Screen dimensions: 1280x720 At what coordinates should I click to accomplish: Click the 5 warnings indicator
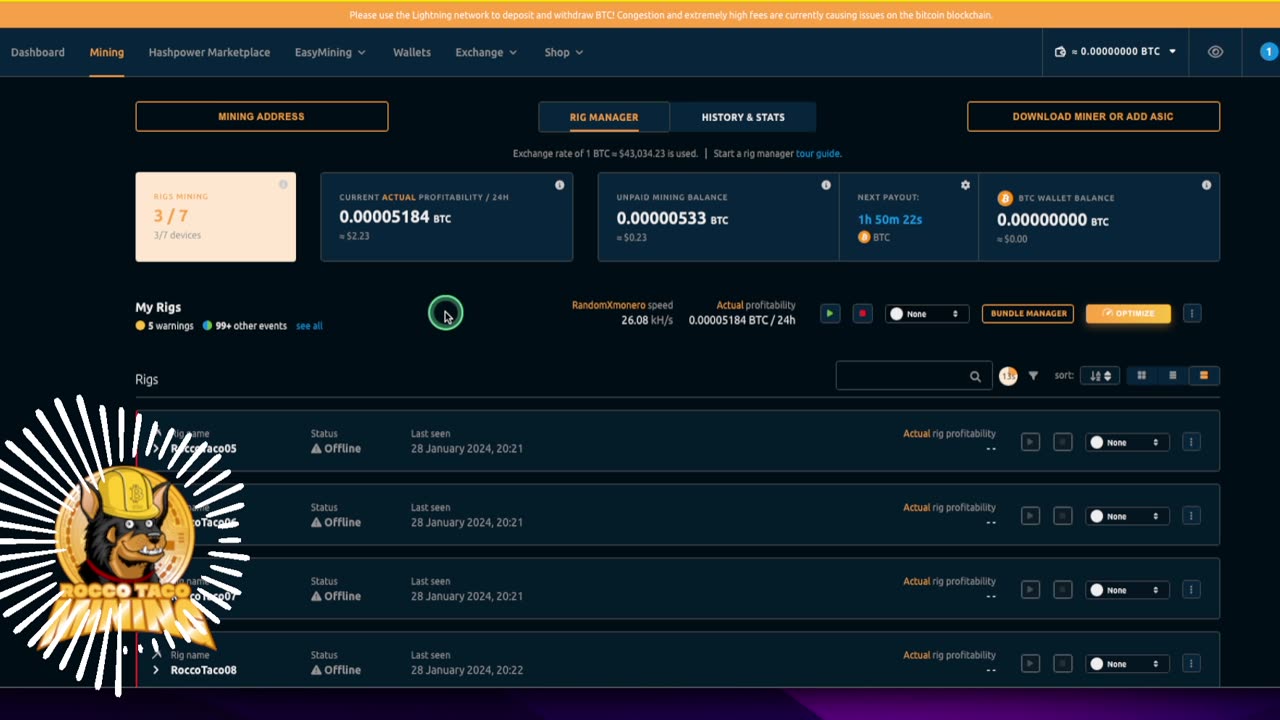pyautogui.click(x=164, y=326)
